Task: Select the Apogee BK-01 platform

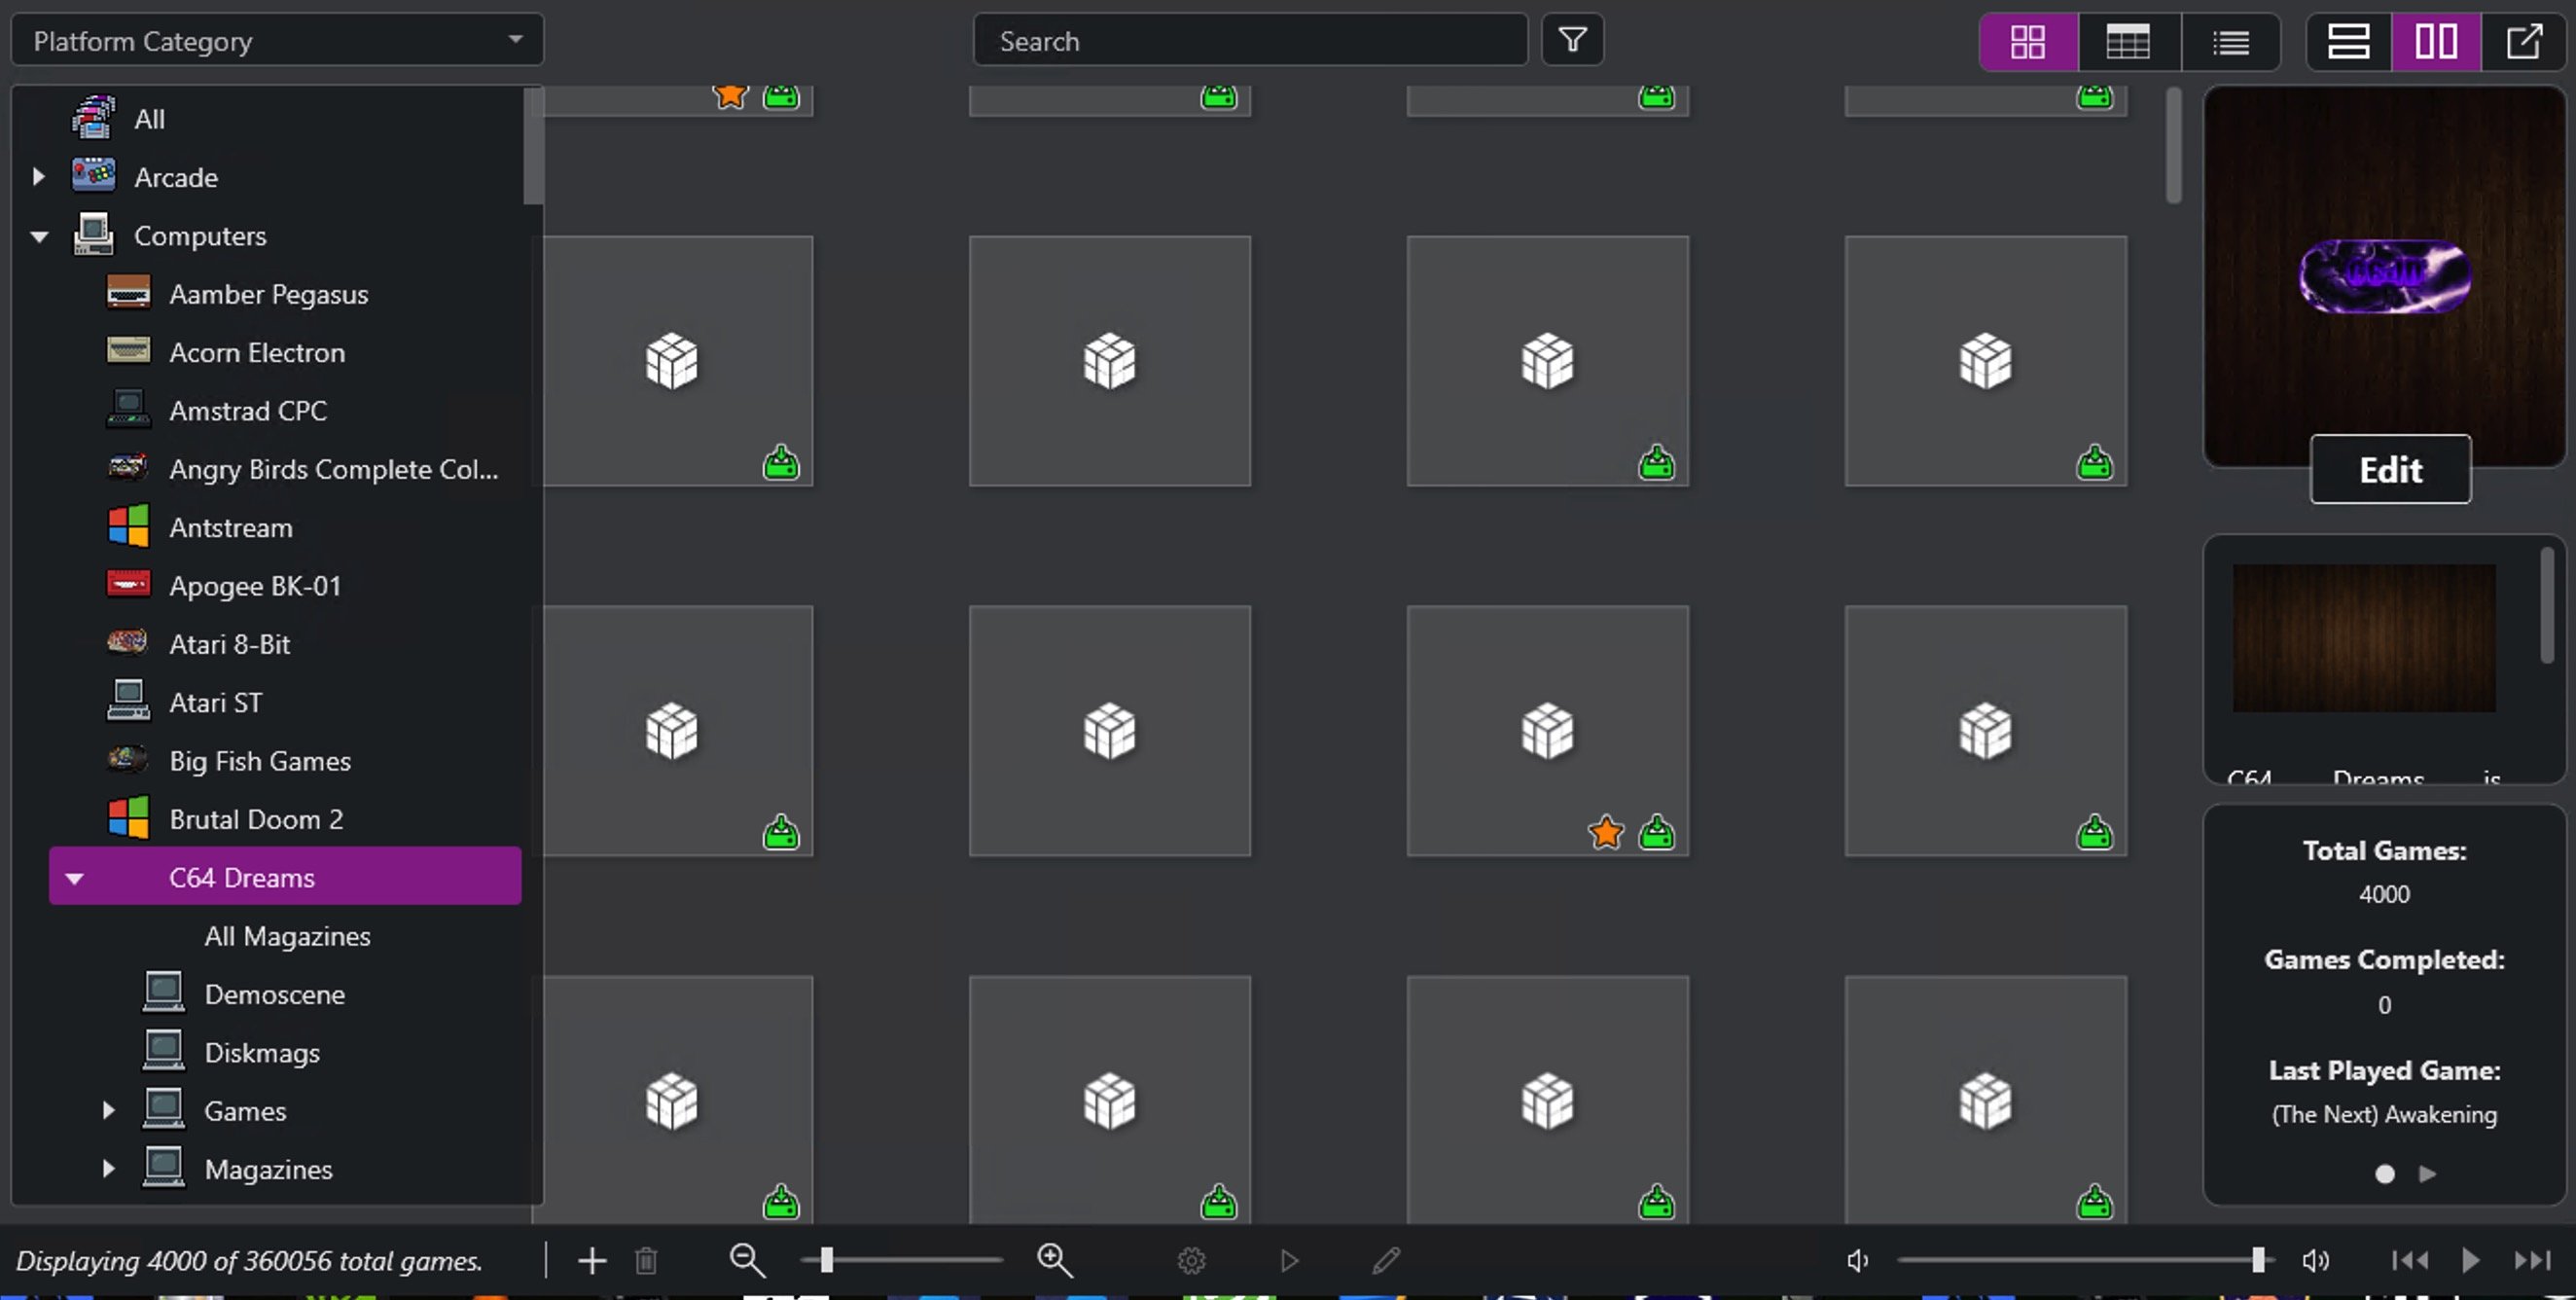Action: (255, 586)
